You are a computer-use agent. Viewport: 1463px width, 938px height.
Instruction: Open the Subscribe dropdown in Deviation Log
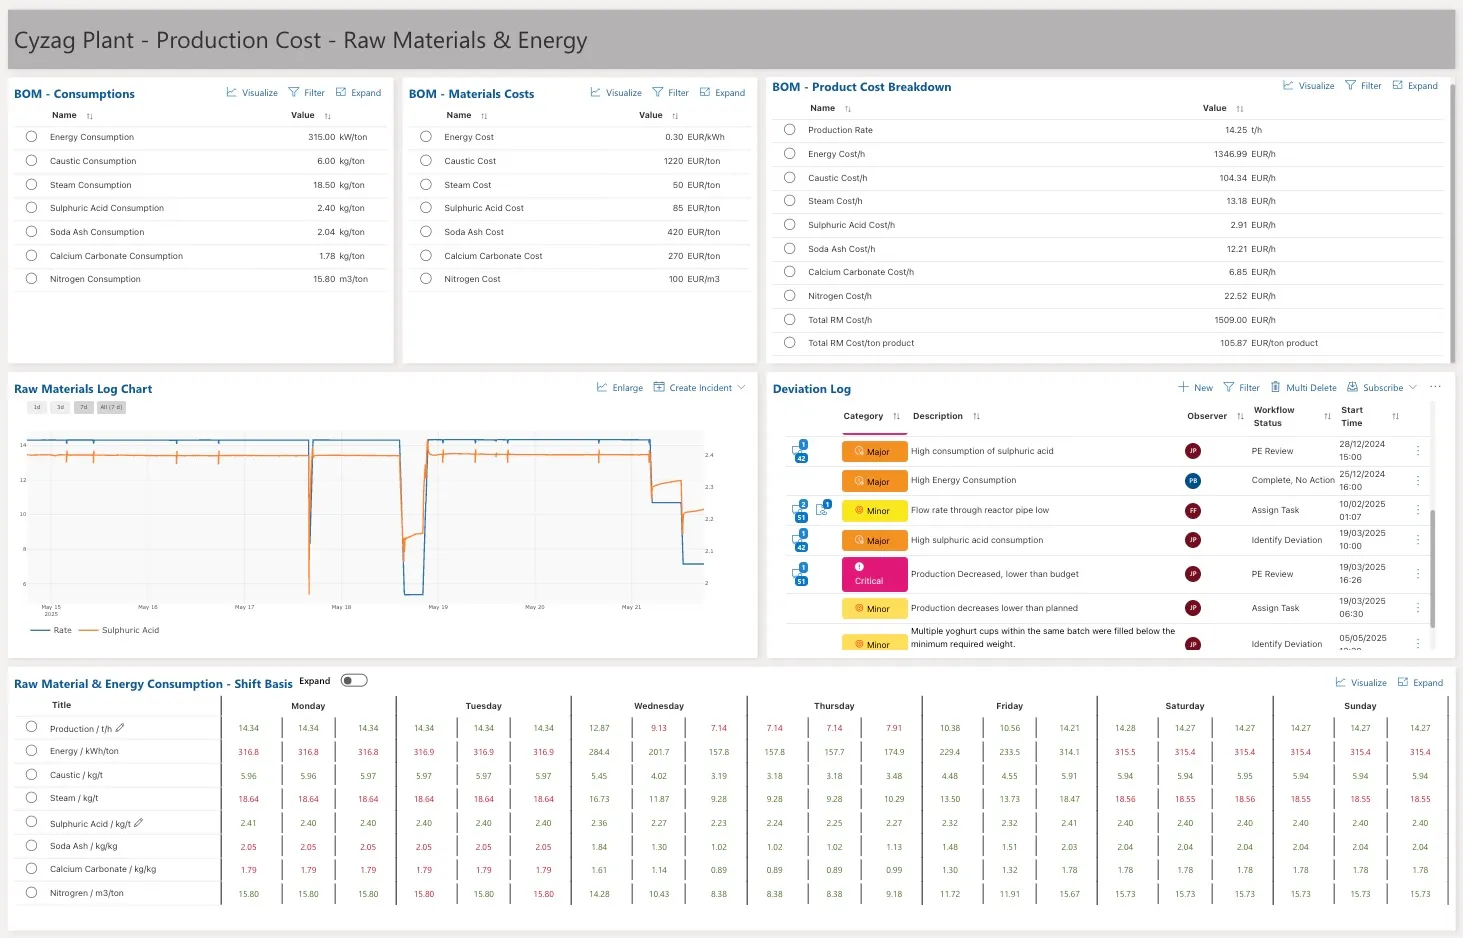[x=1382, y=388]
